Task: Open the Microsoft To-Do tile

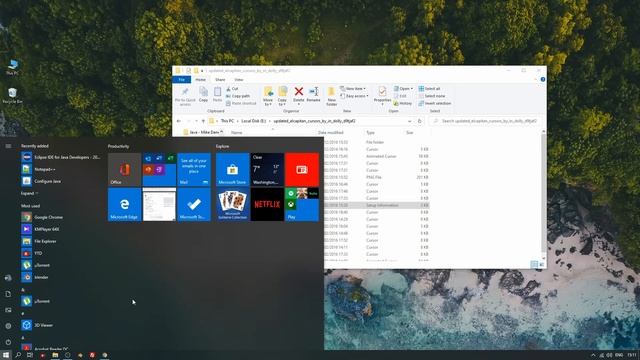Action: (194, 204)
